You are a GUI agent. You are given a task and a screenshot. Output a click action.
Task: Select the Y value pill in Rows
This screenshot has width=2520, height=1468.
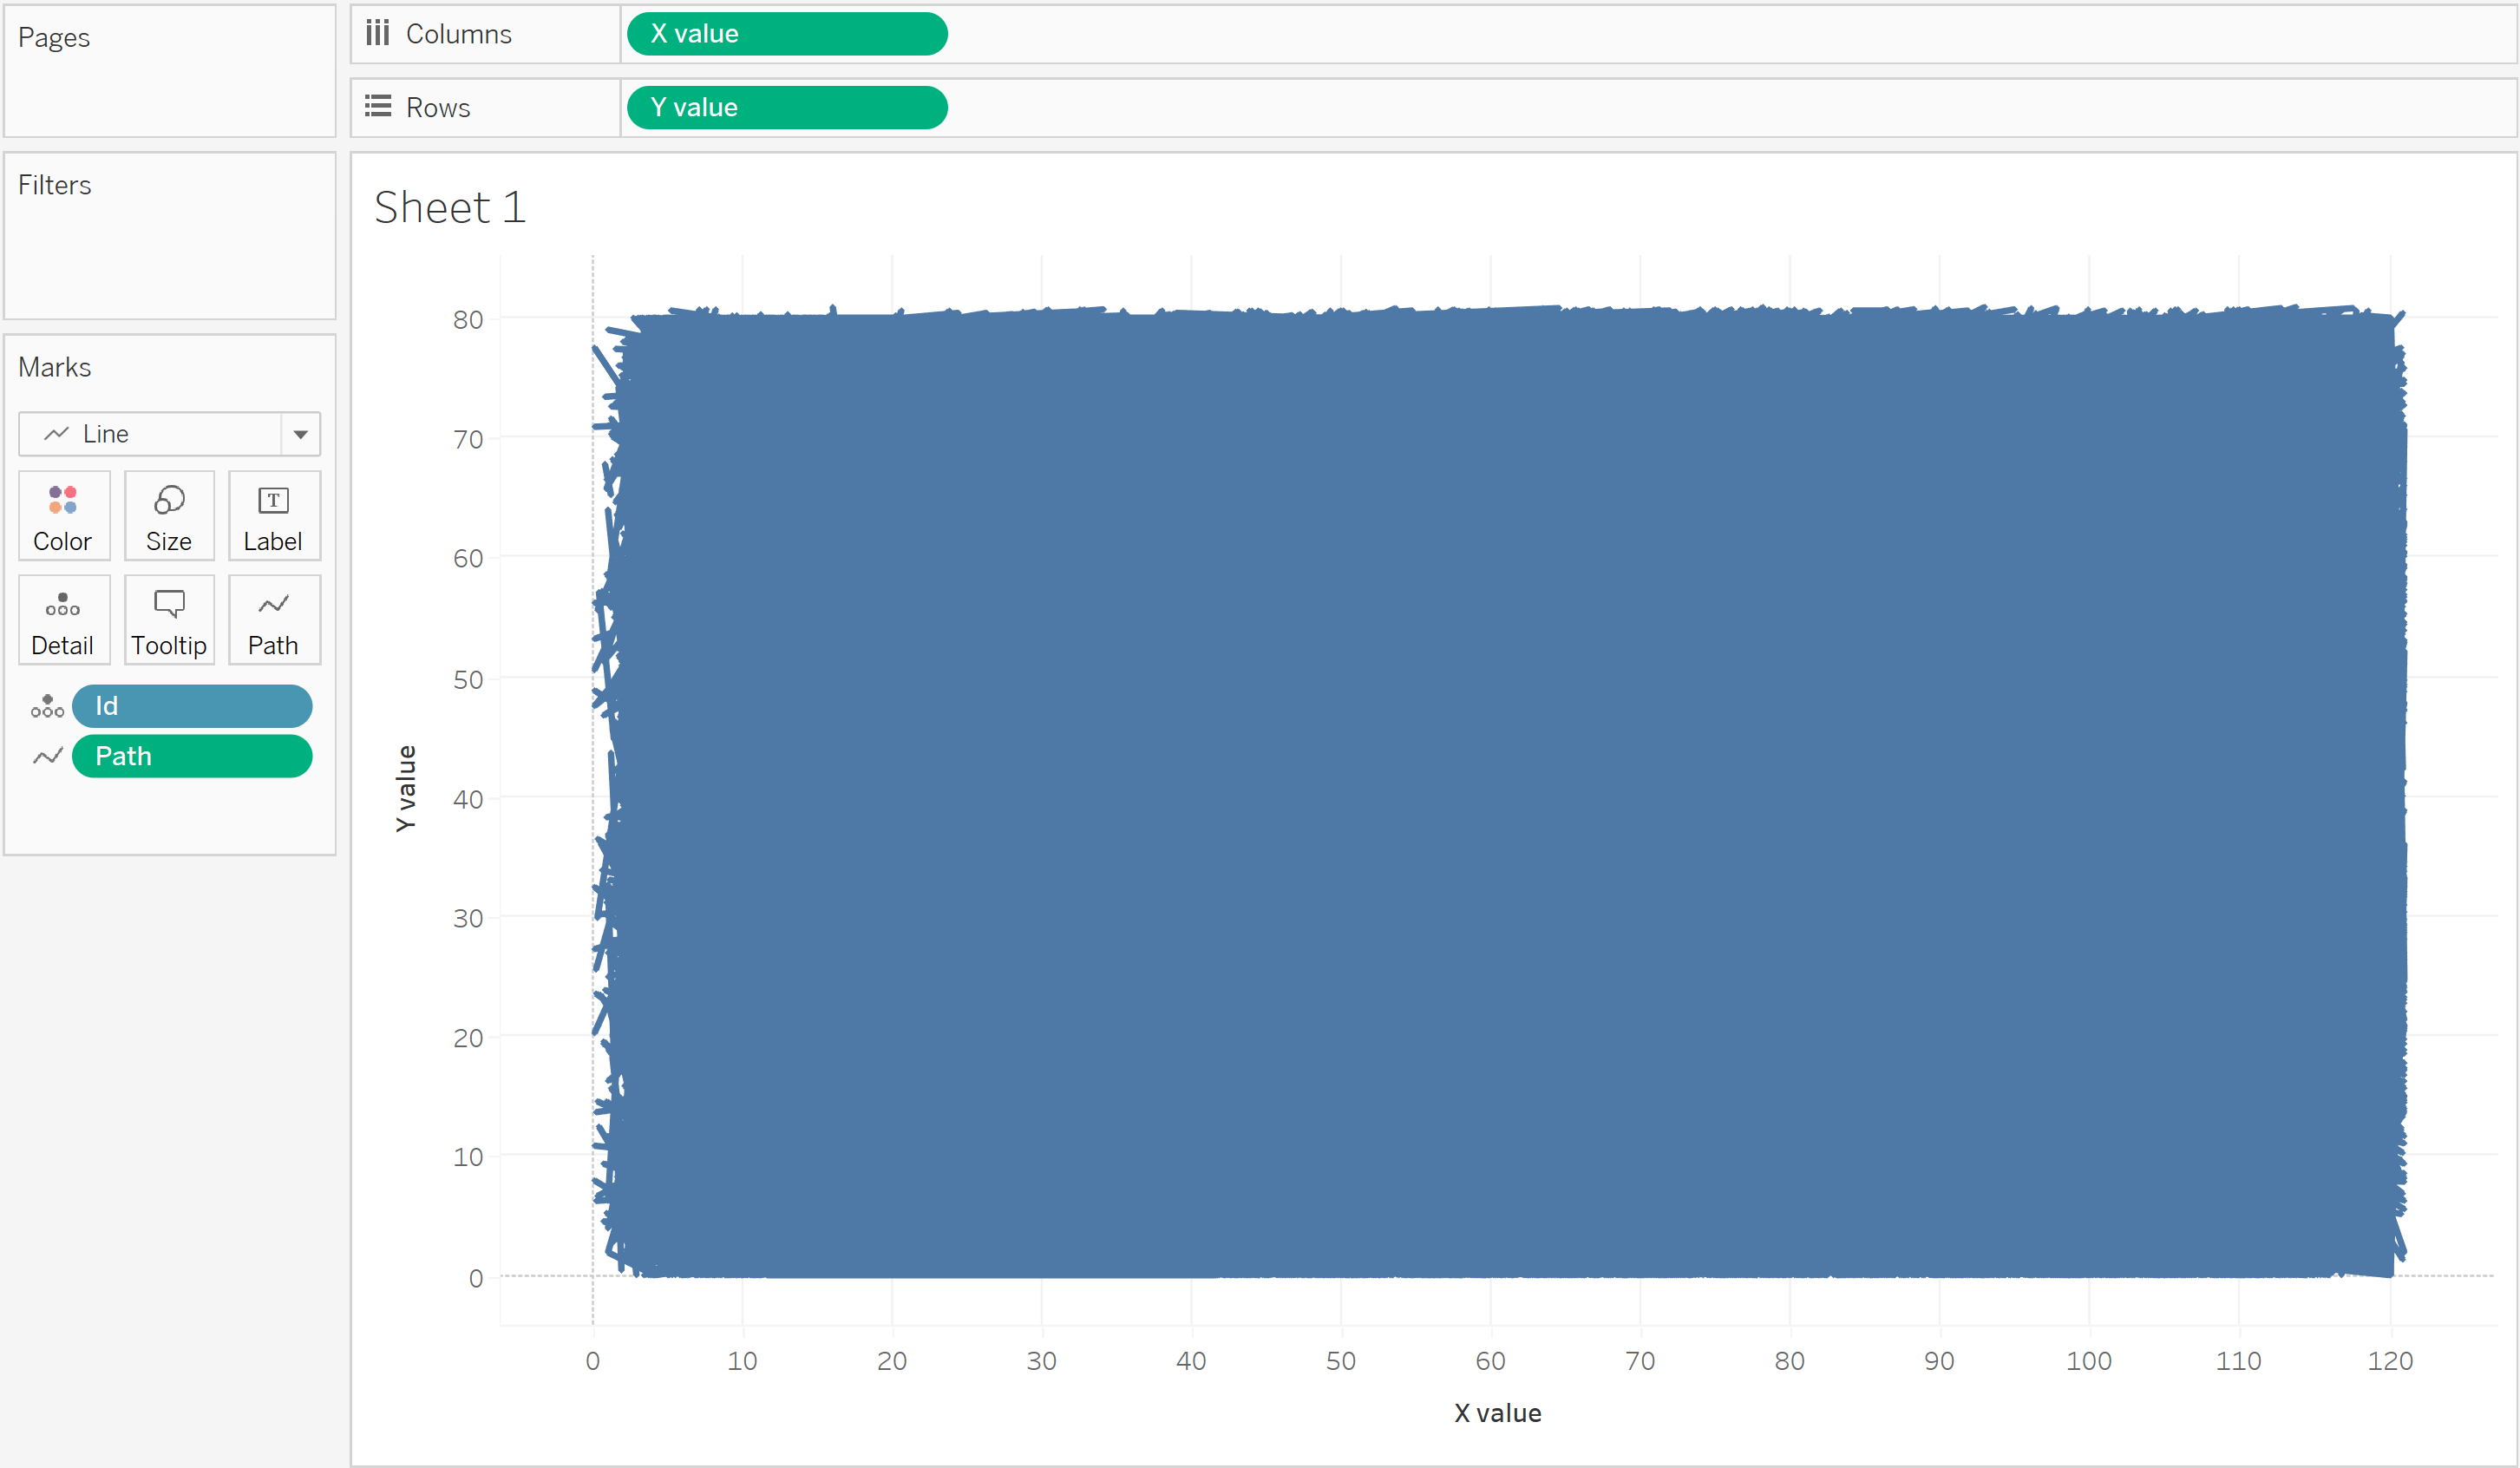click(x=786, y=107)
